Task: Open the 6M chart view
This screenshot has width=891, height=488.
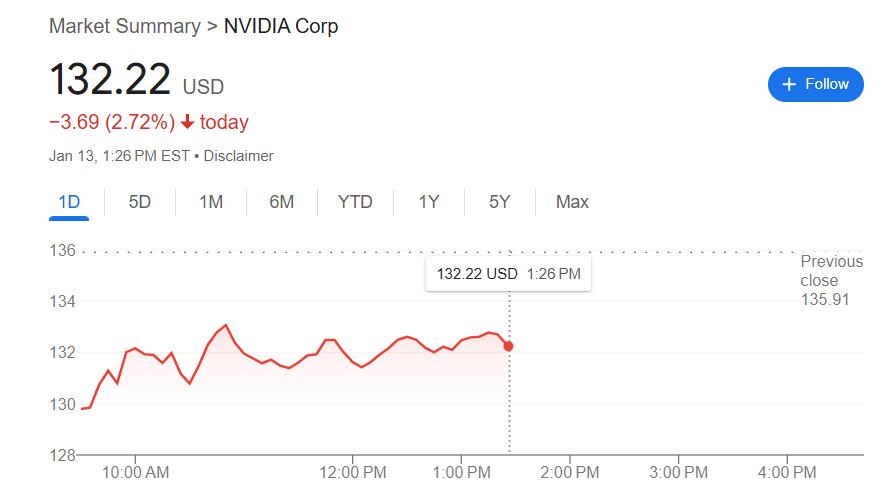Action: (282, 202)
